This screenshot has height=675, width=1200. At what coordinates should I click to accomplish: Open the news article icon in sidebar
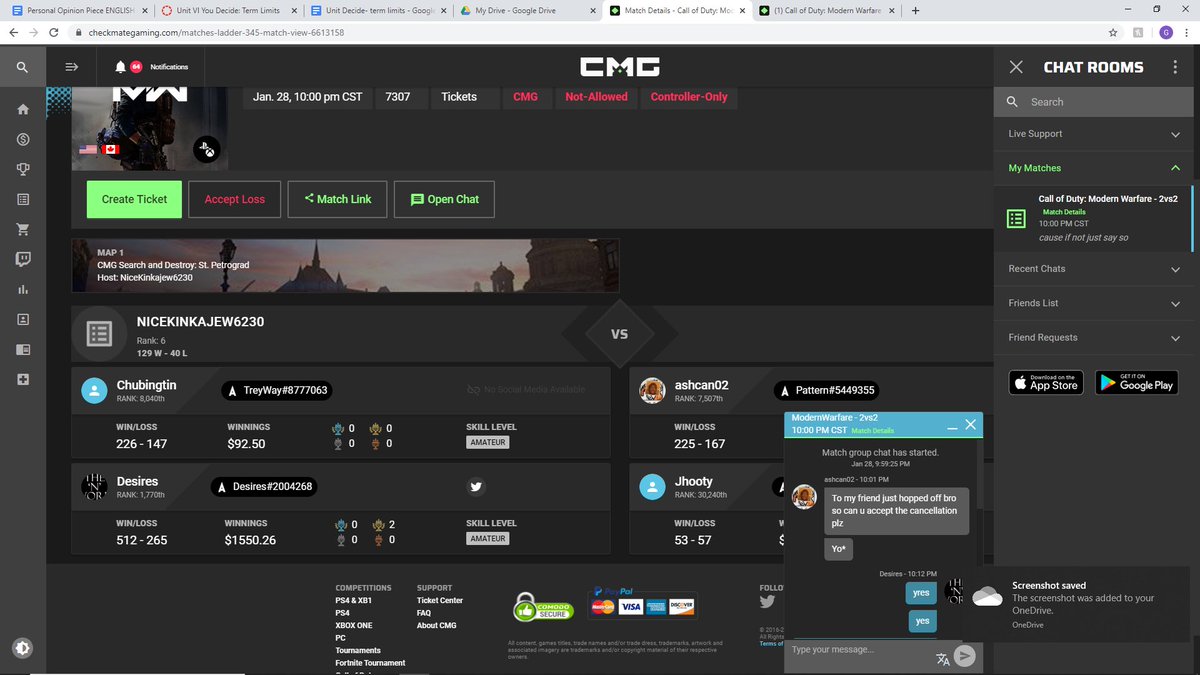tap(23, 349)
